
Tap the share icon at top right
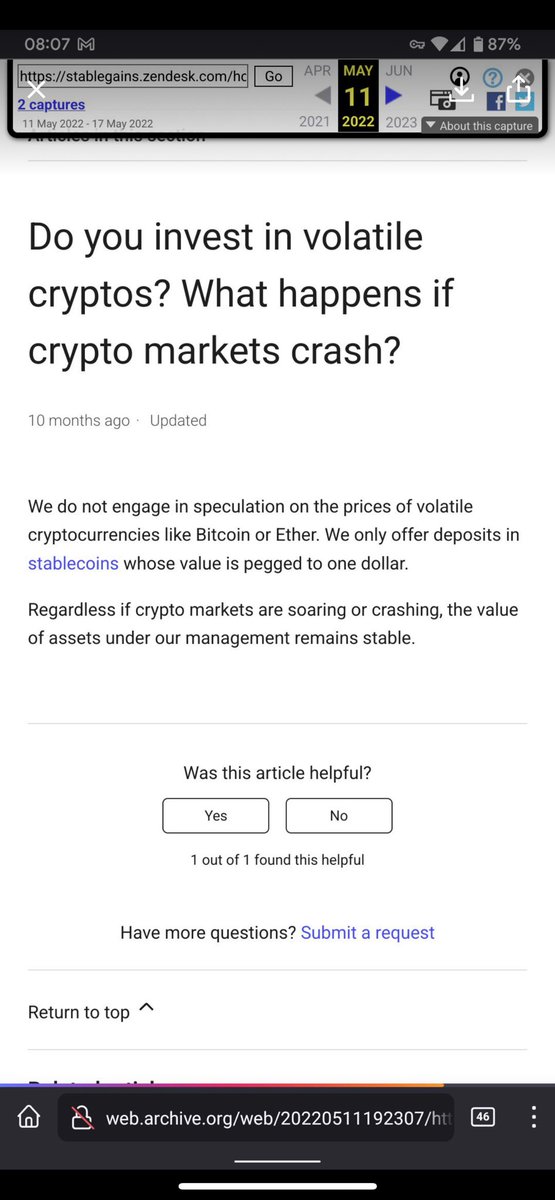pos(518,89)
